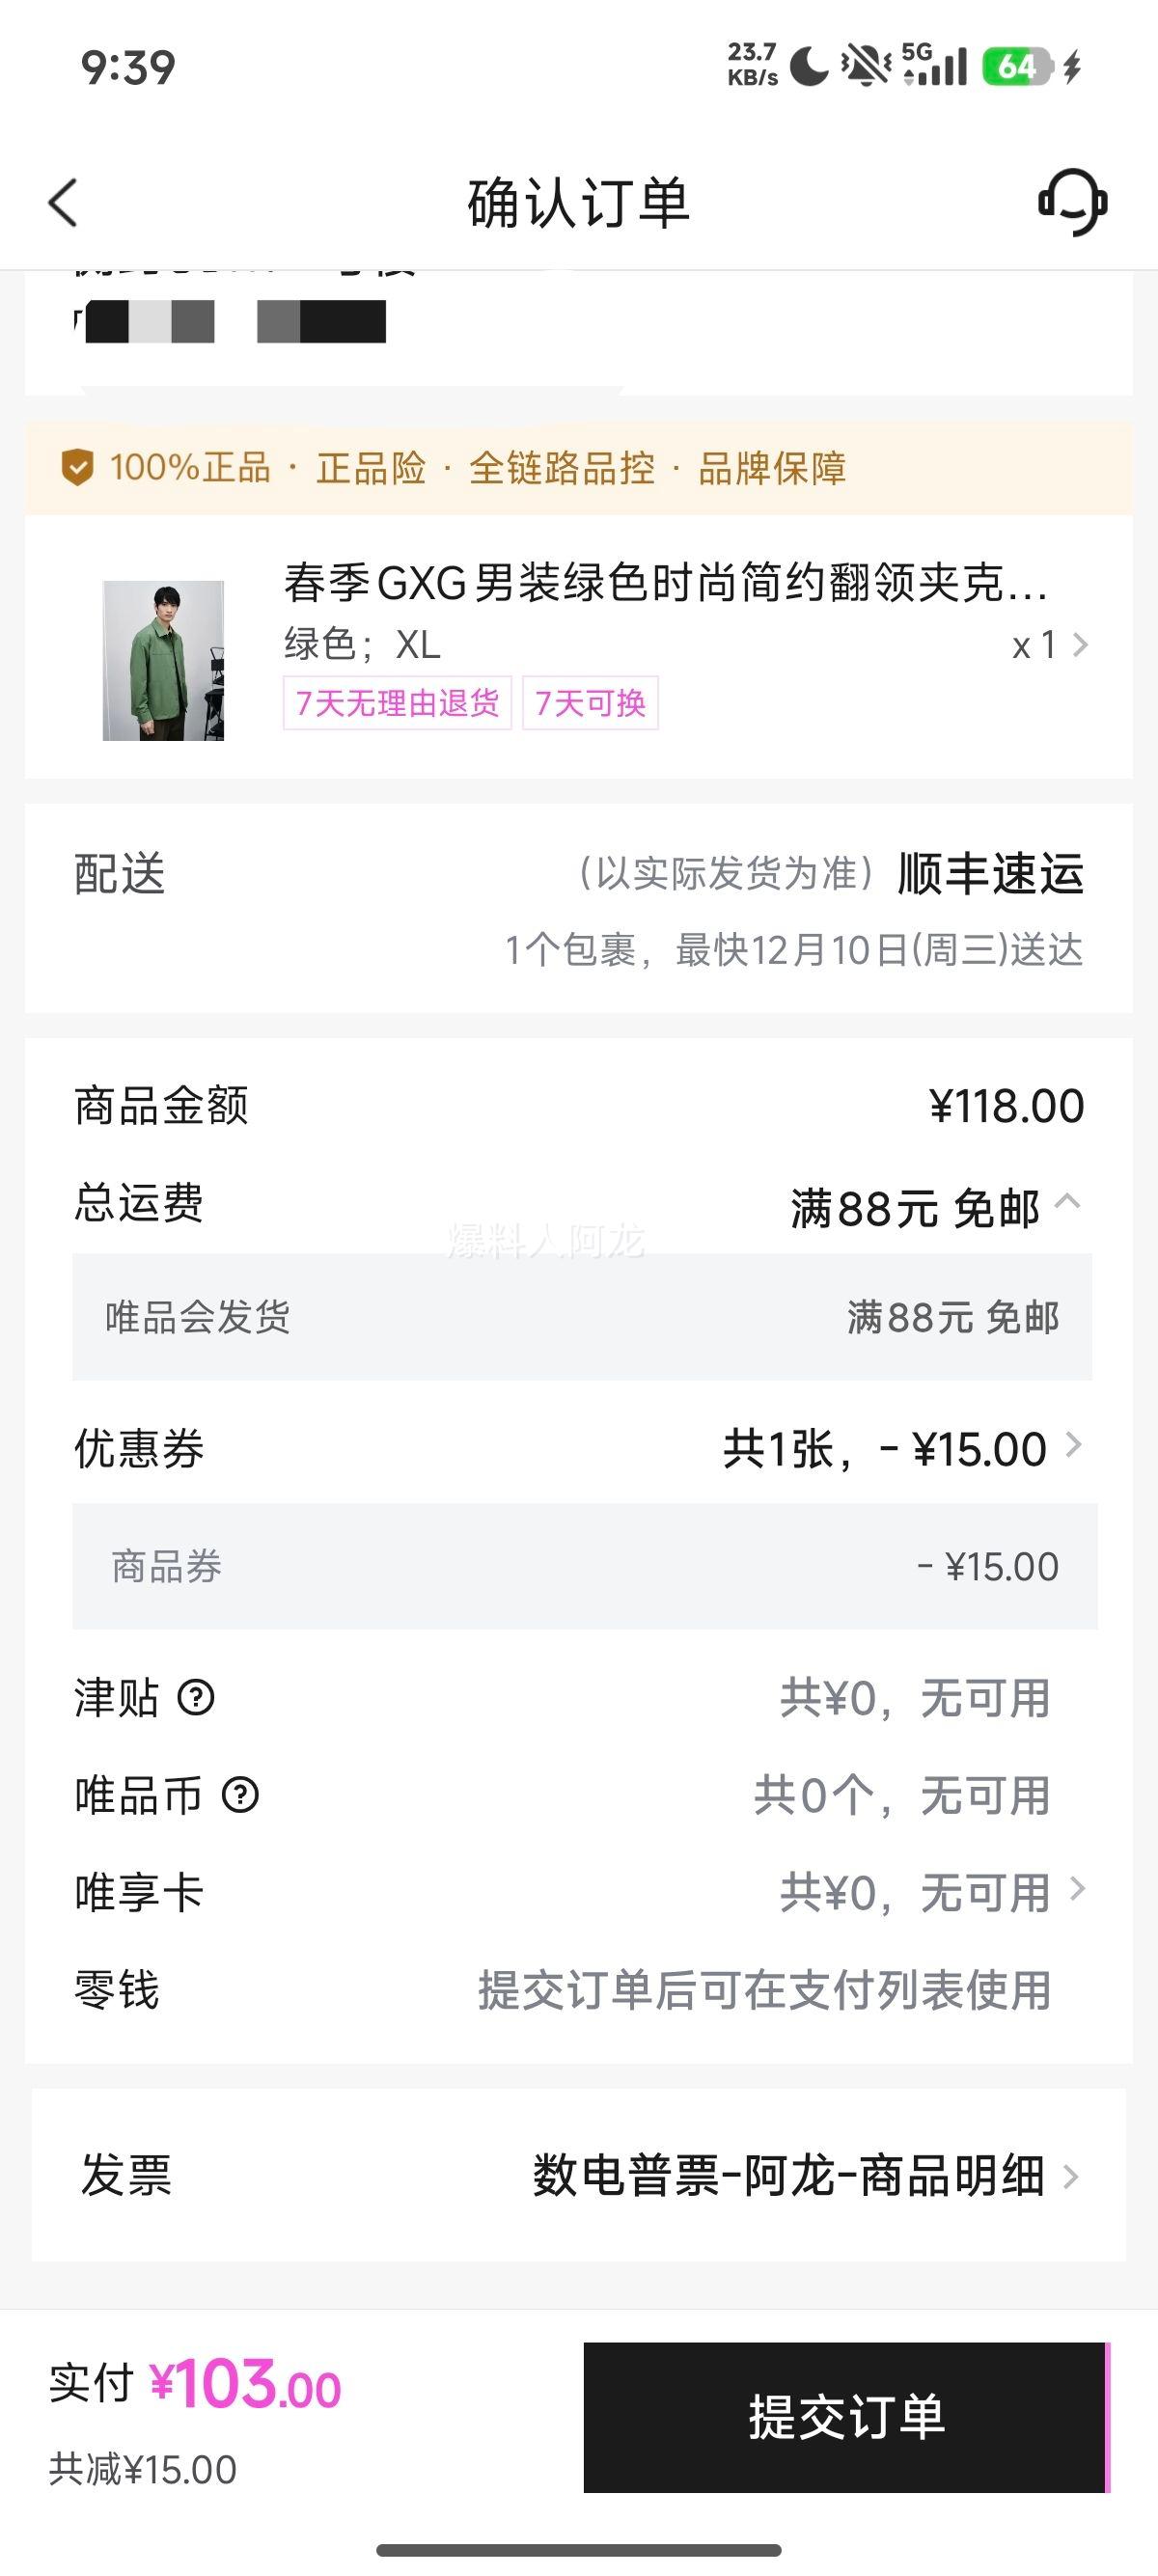Tap the 唯品币 help question icon
The height and width of the screenshot is (2576, 1158).
pos(240,1795)
